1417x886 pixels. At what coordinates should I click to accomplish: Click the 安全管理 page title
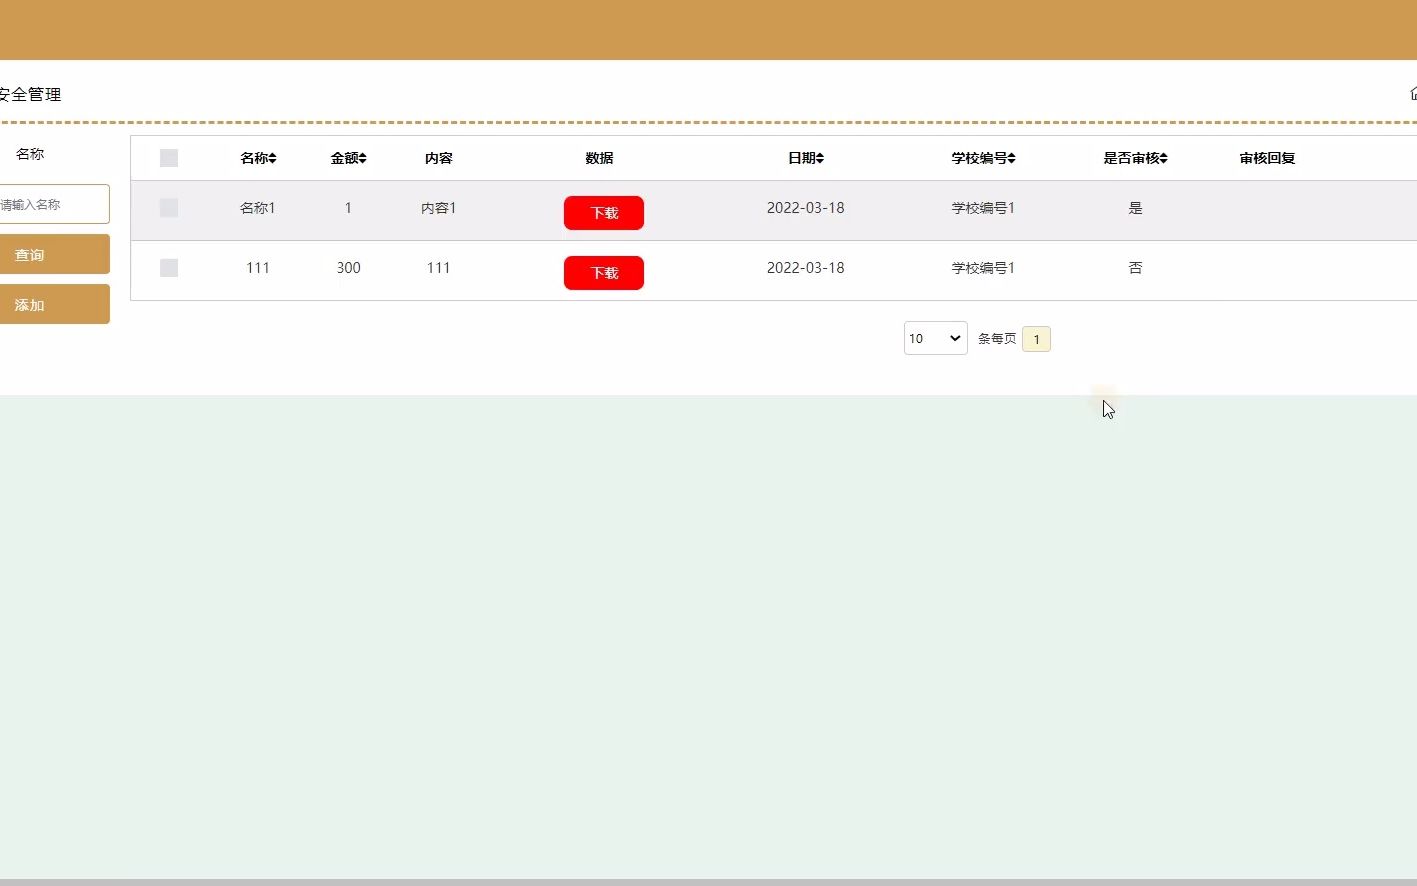[29, 94]
